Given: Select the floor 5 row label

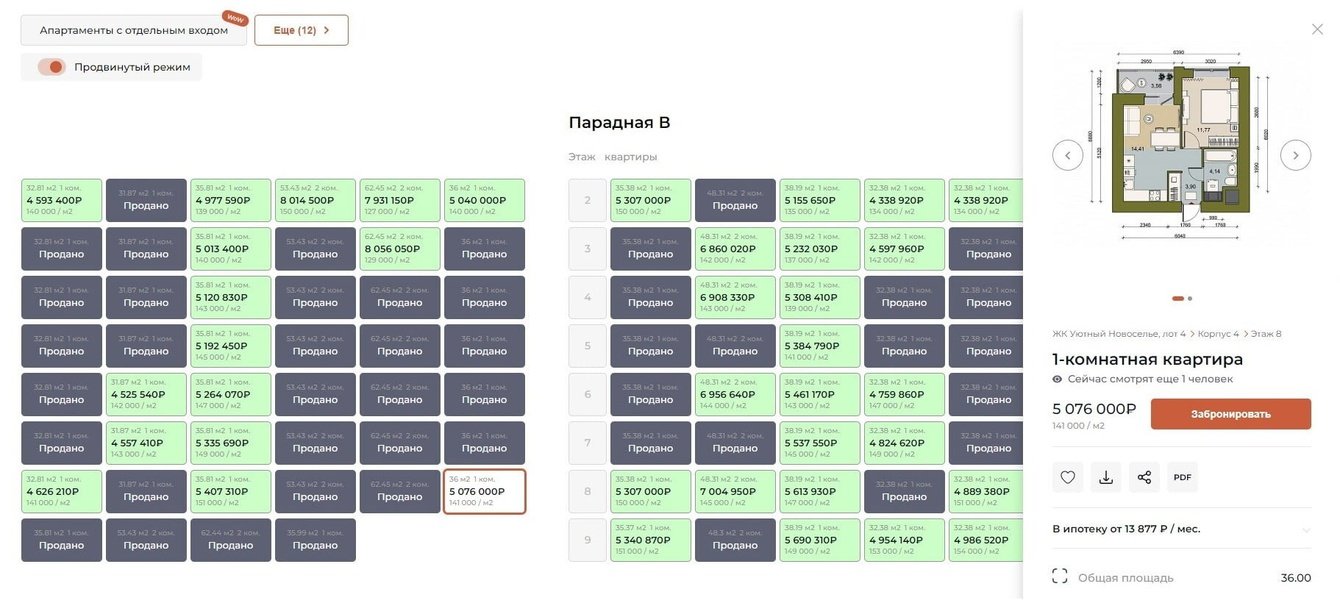Looking at the screenshot, I should pyautogui.click(x=587, y=346).
